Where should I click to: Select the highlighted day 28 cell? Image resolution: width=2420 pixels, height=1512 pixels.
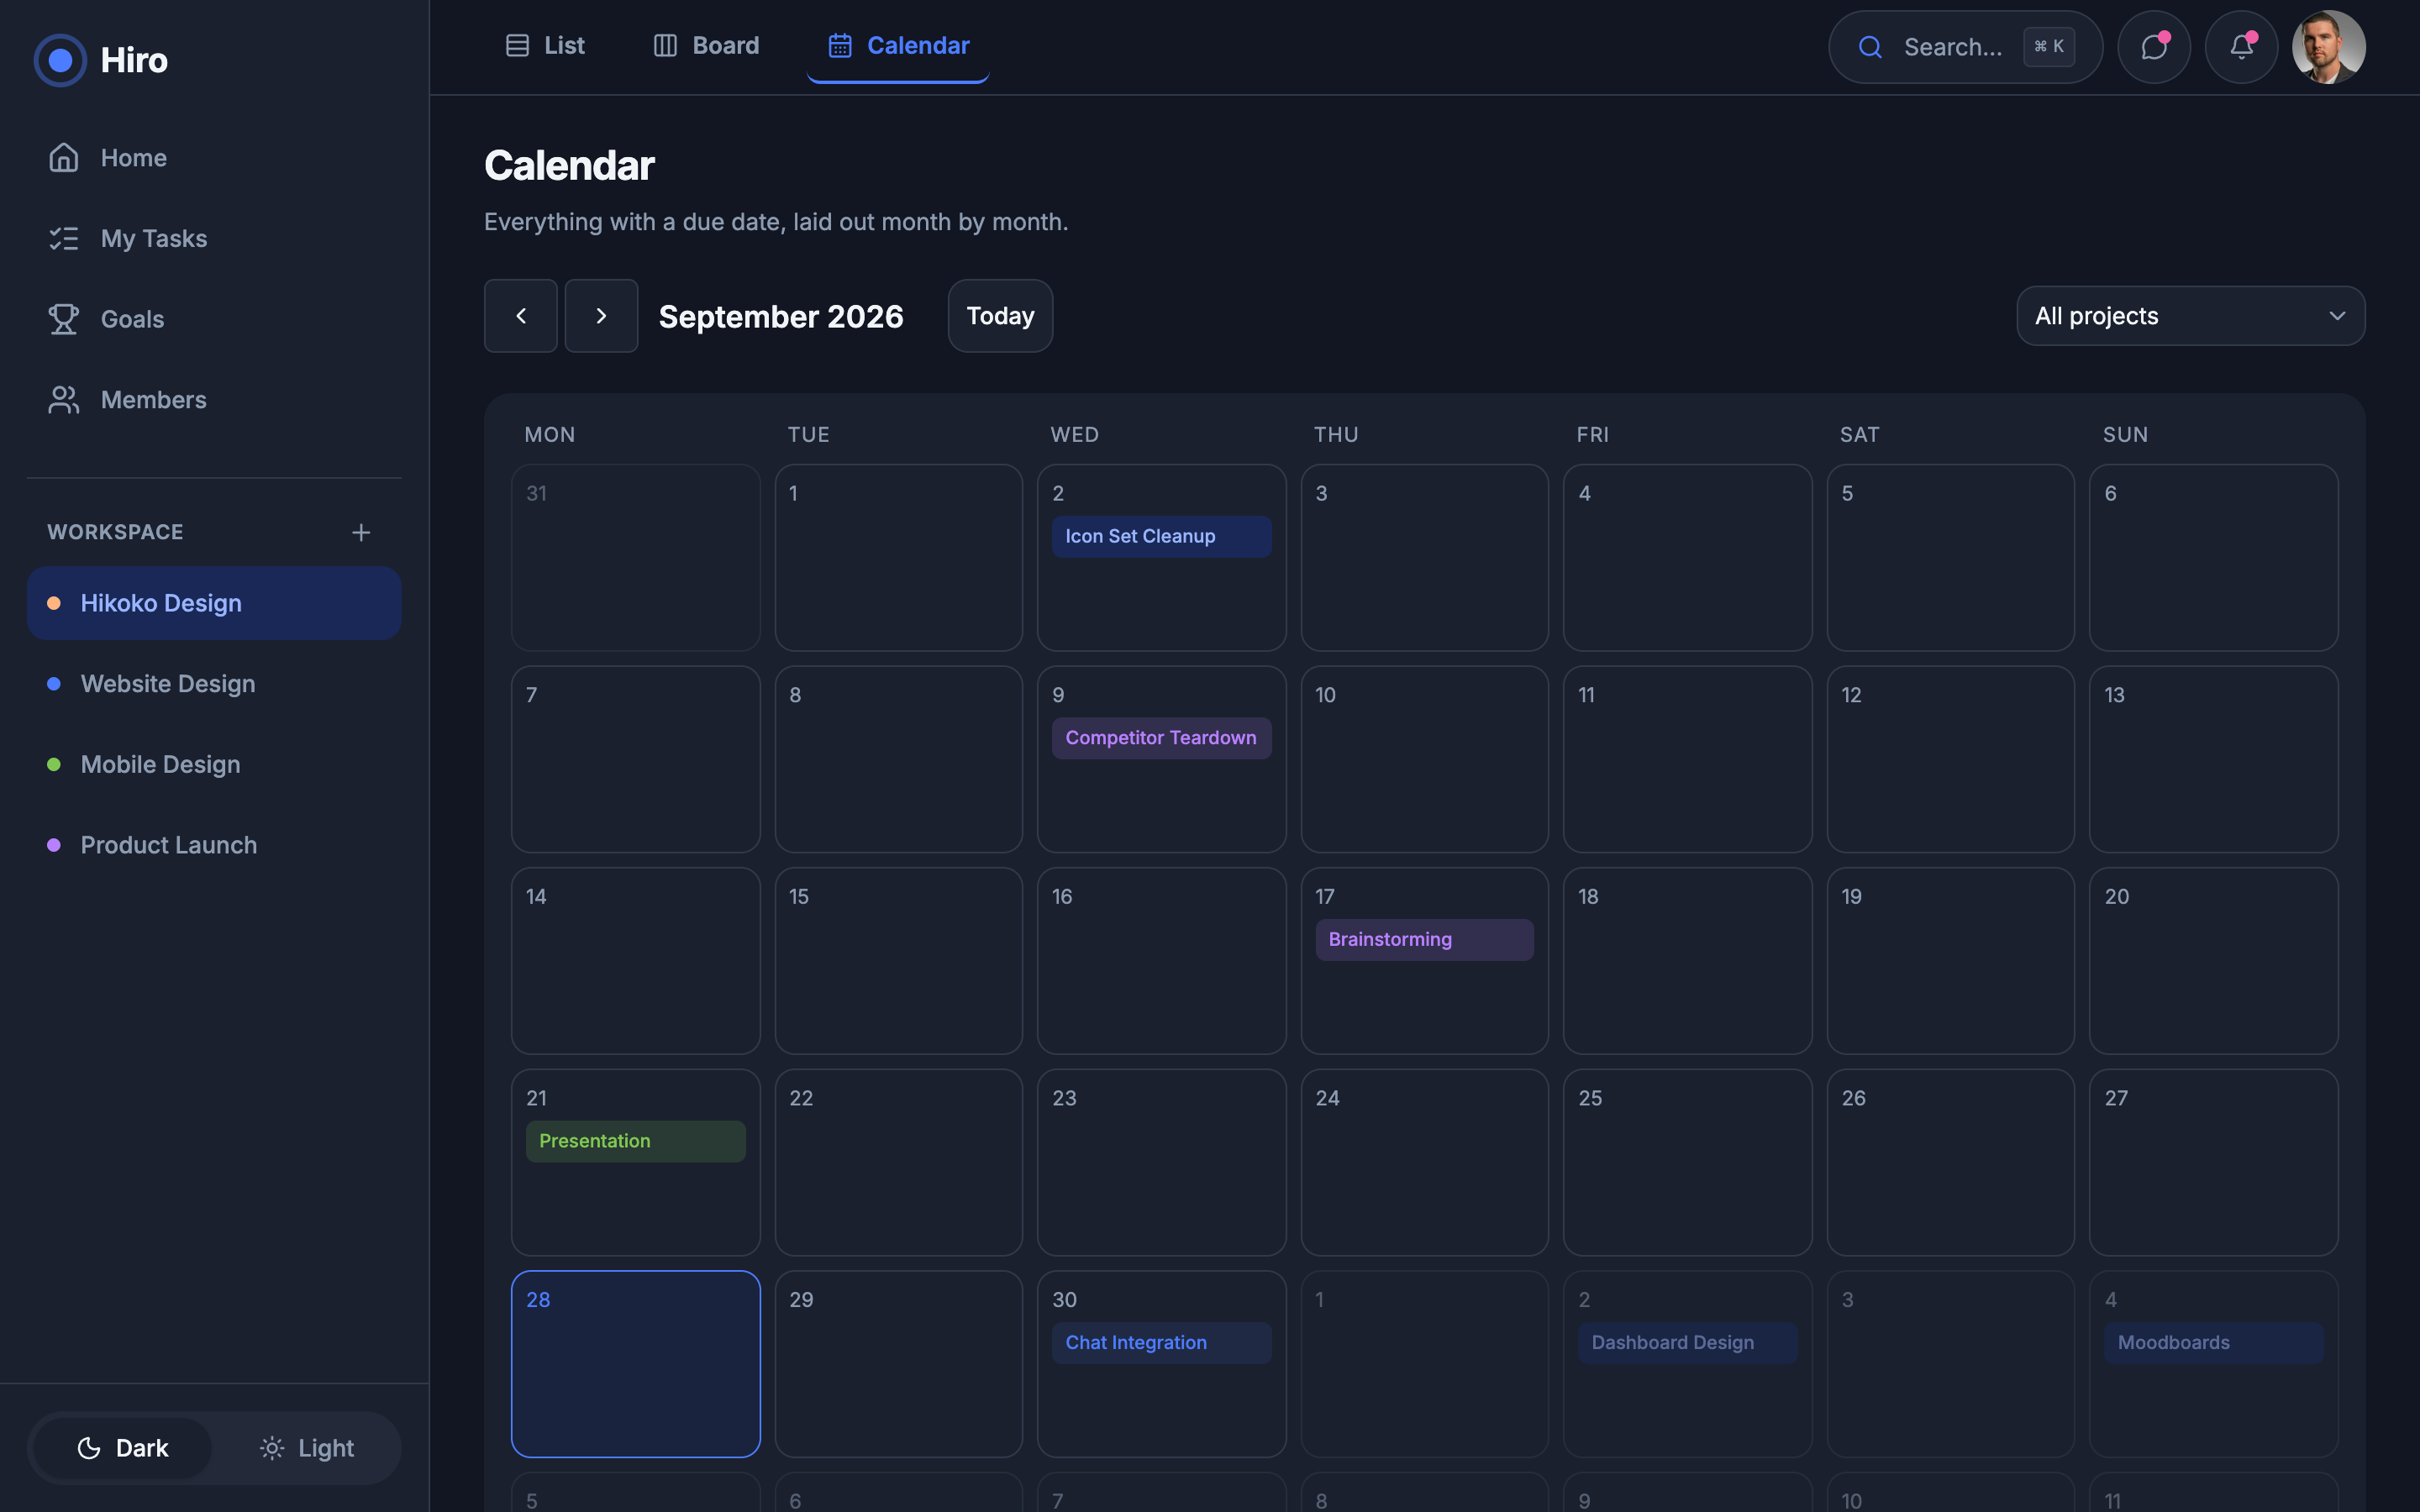[x=635, y=1364]
